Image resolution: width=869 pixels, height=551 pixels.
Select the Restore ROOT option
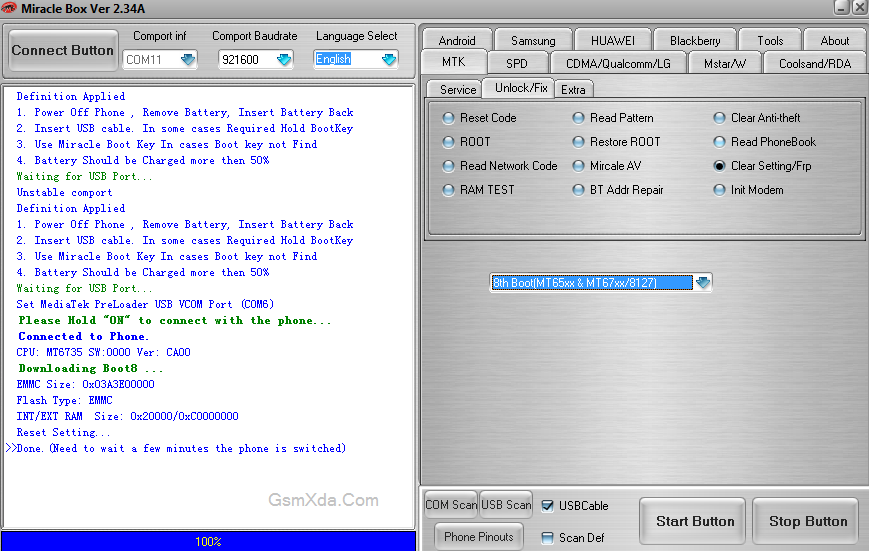click(x=579, y=142)
